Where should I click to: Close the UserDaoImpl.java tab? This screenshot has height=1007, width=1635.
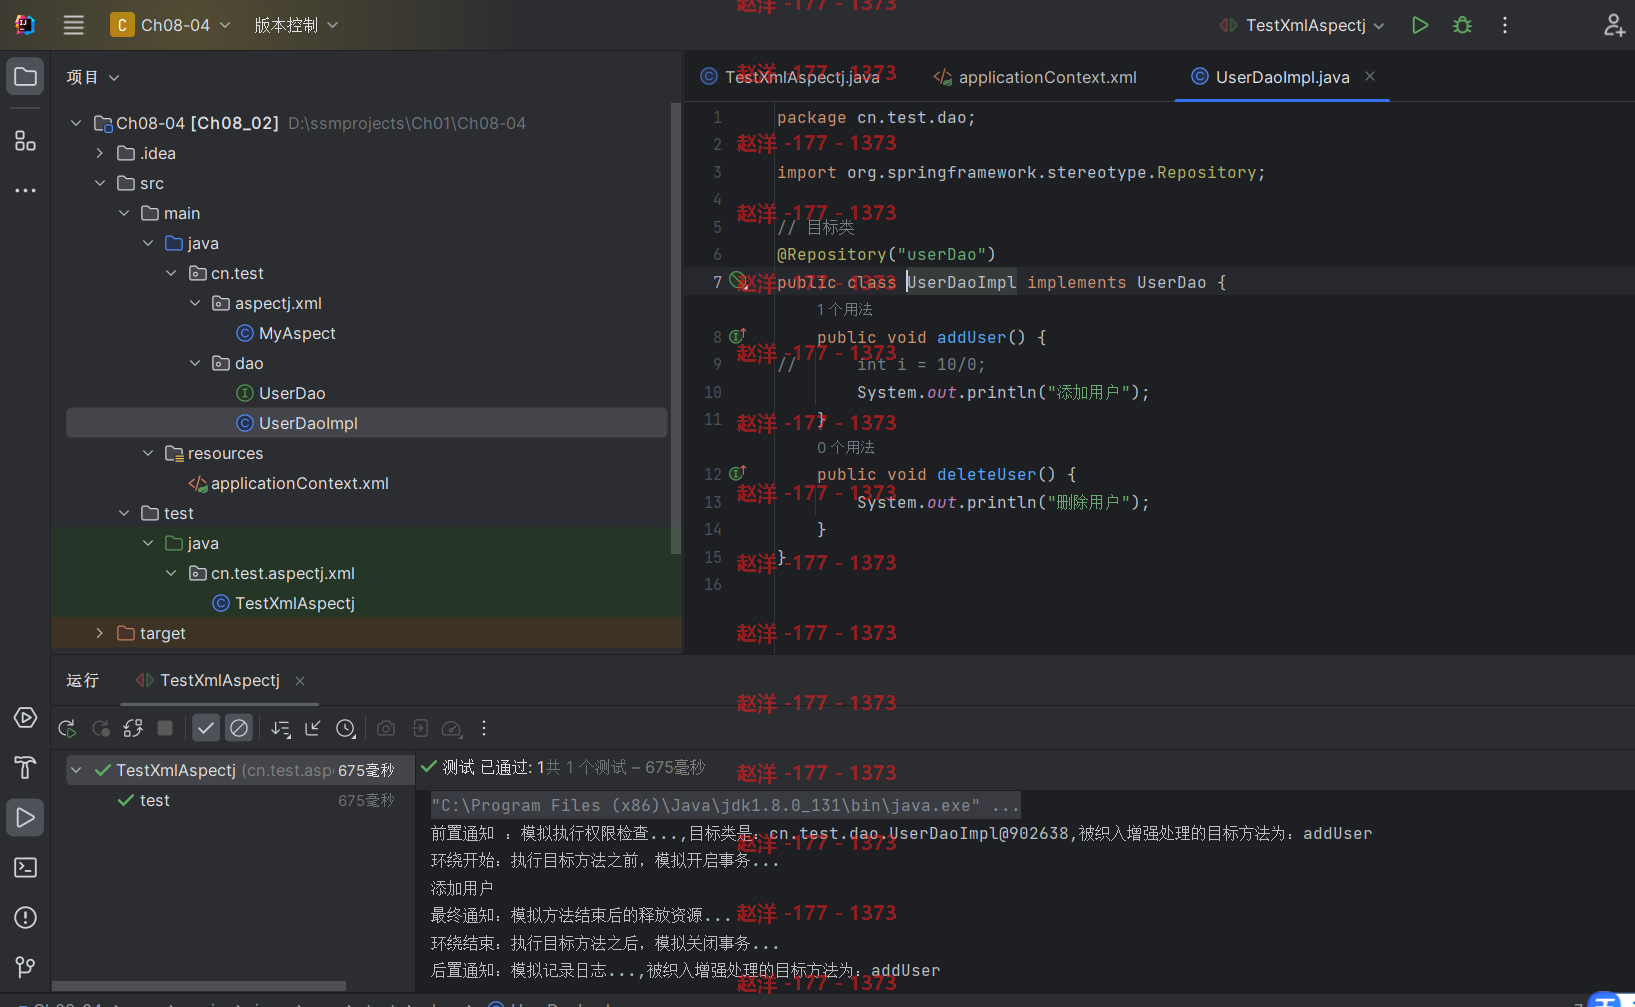(x=1370, y=76)
